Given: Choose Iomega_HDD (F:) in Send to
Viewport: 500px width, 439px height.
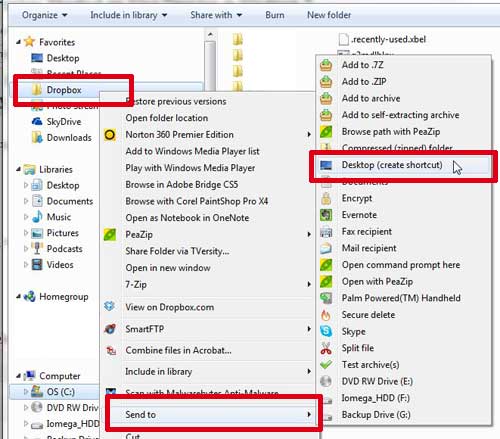Looking at the screenshot, I should [x=403, y=398].
